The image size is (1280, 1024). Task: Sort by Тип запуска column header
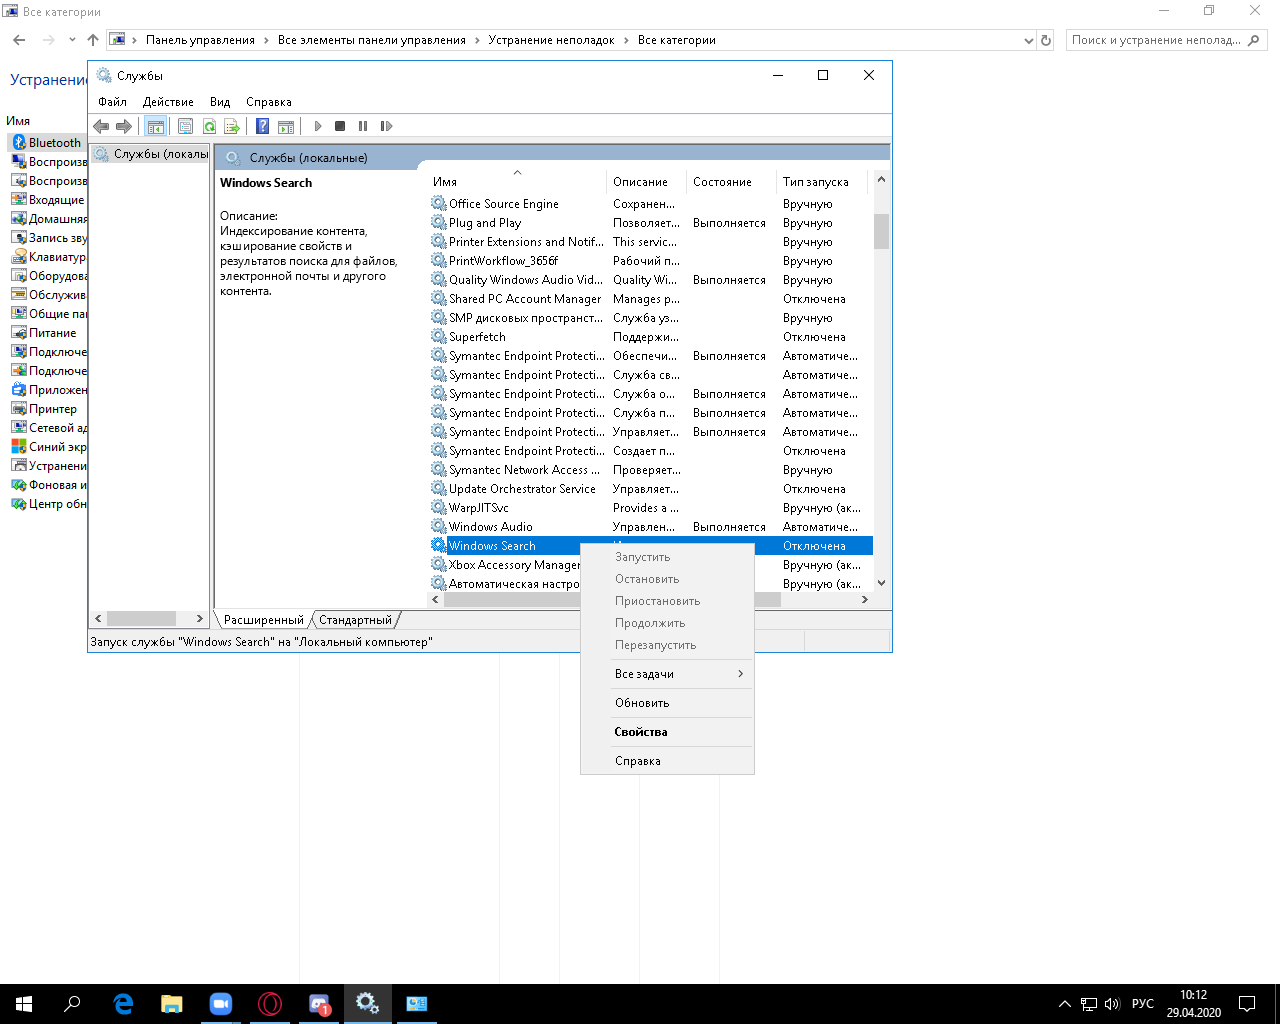(824, 182)
